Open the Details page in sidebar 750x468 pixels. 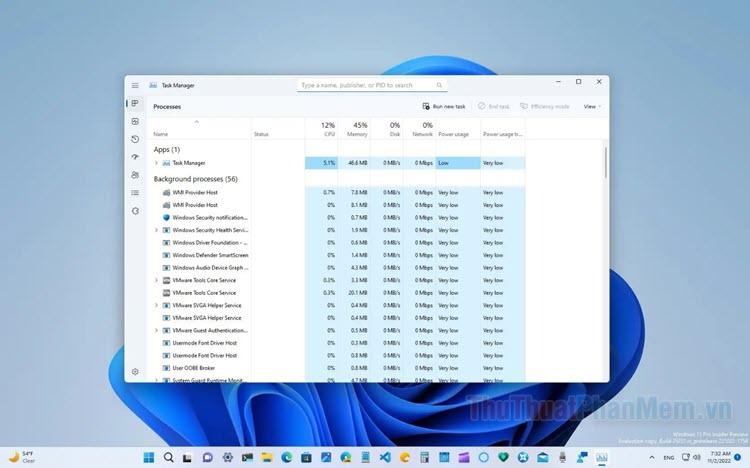point(135,193)
